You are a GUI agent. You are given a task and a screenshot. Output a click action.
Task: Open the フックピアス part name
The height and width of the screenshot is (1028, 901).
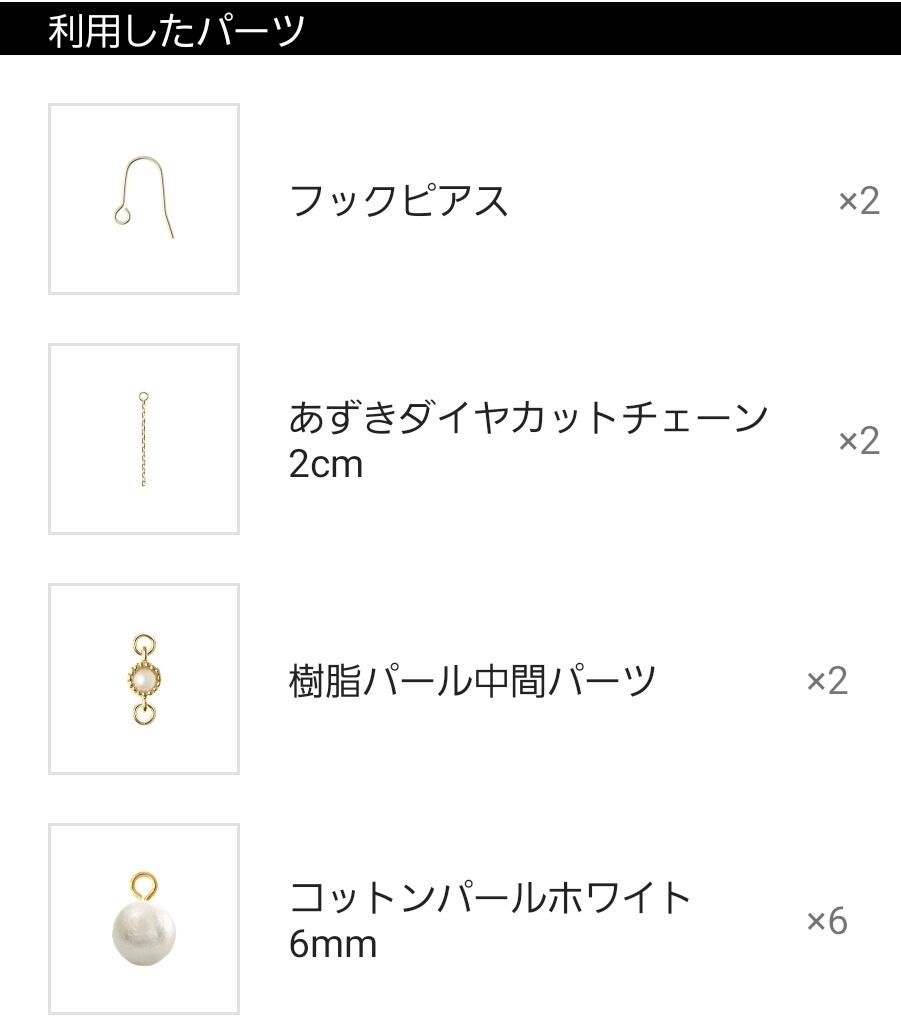398,201
